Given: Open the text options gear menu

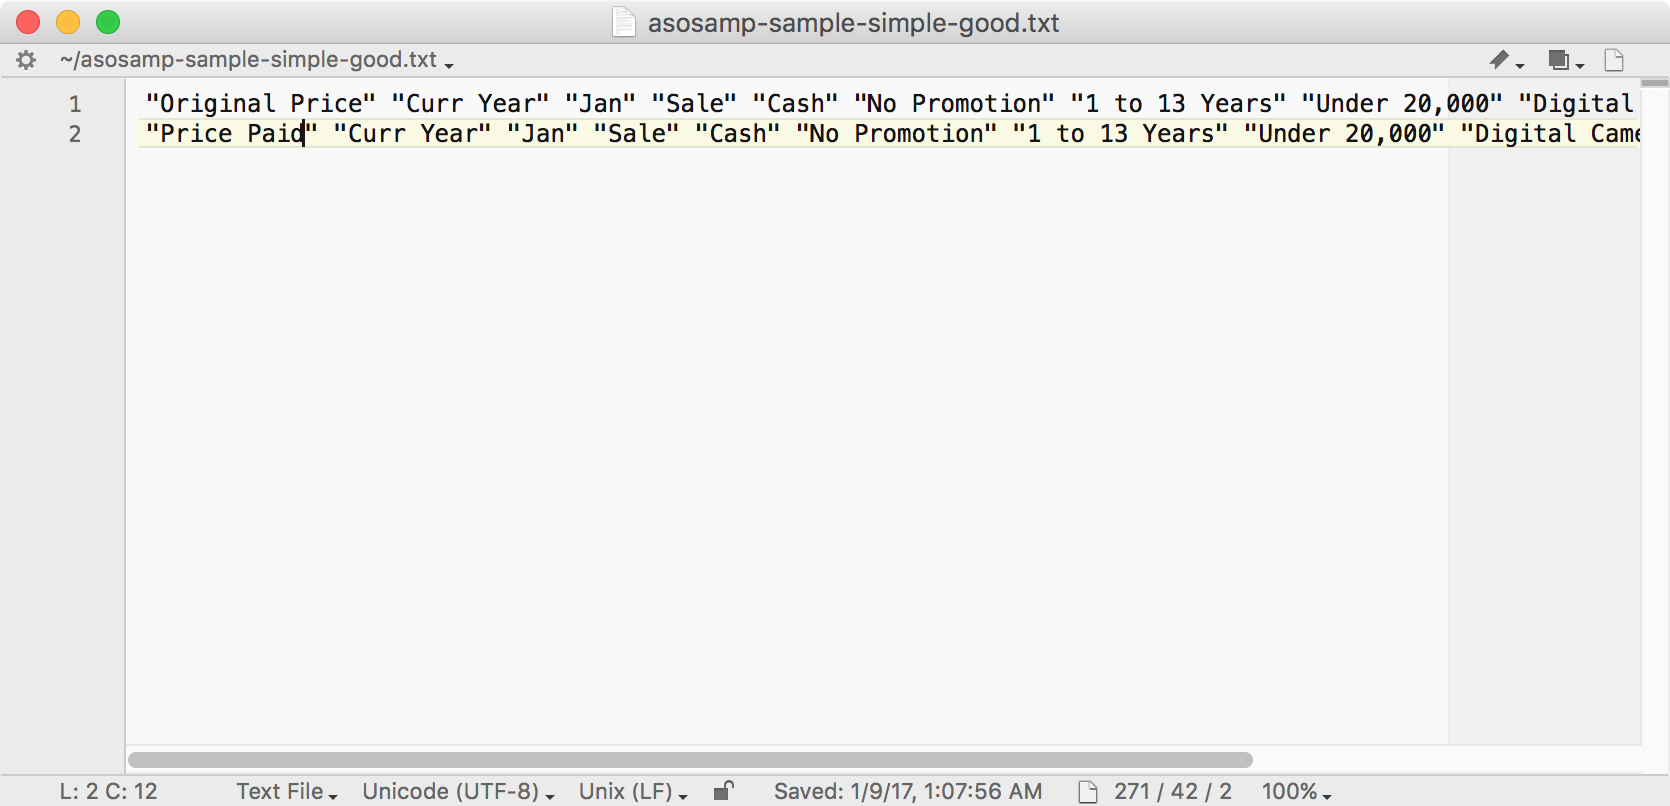Looking at the screenshot, I should [x=26, y=60].
